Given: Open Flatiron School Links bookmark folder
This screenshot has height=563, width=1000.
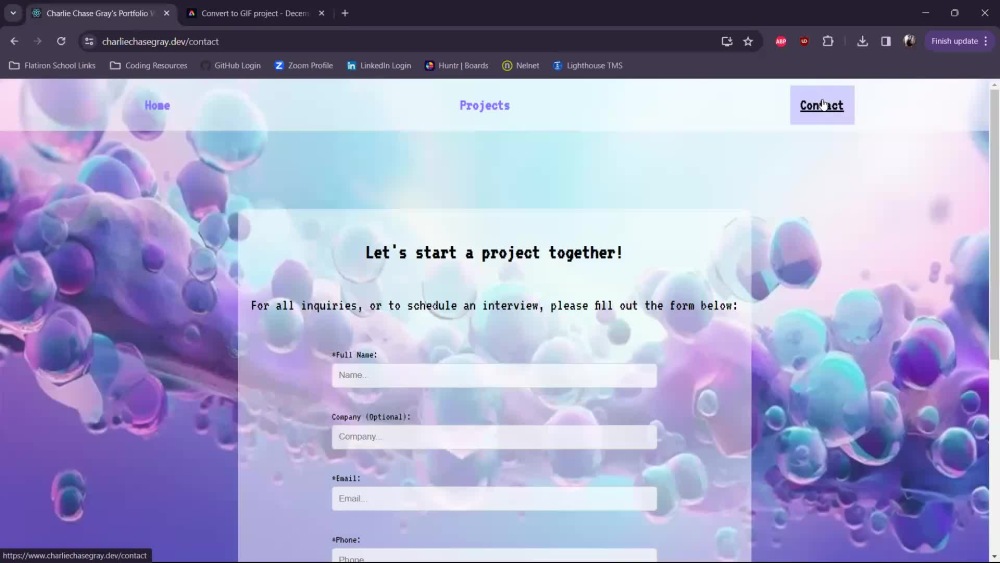Looking at the screenshot, I should click(x=52, y=66).
